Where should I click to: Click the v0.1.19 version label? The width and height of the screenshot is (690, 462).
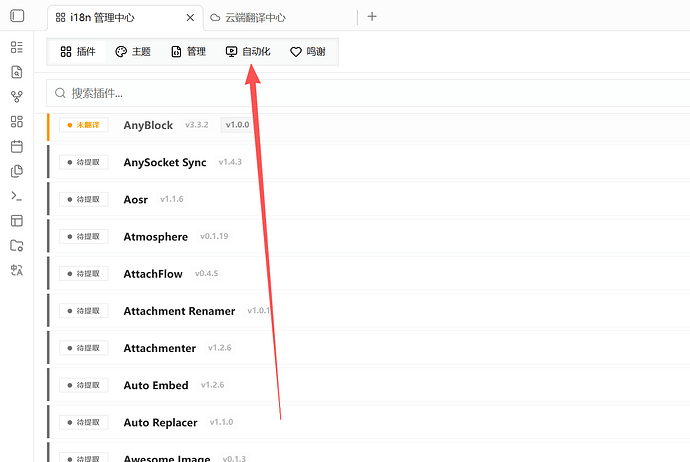tap(214, 236)
